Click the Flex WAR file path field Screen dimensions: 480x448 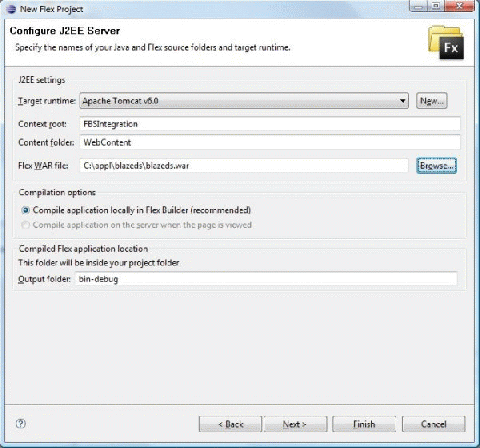point(244,166)
